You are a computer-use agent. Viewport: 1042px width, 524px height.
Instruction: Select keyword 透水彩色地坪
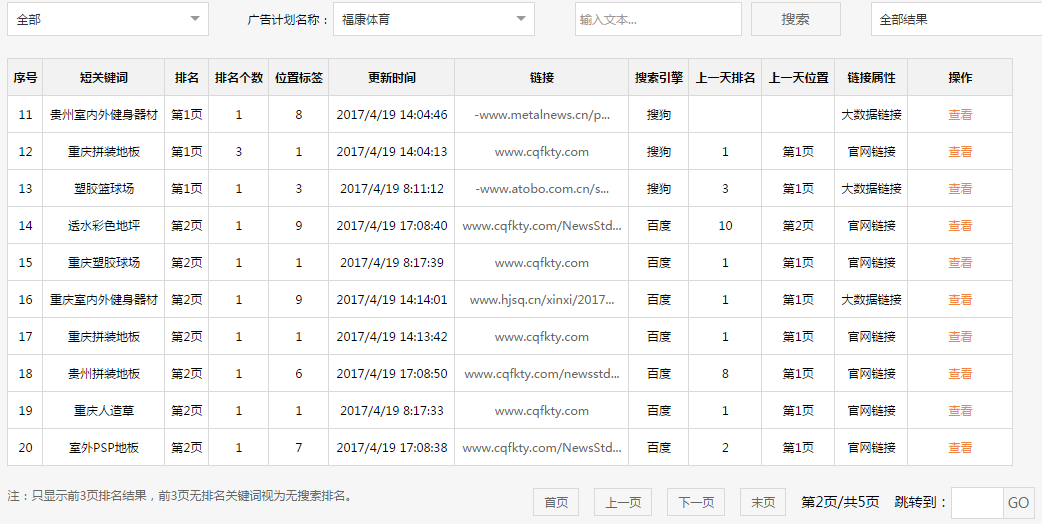(x=104, y=226)
